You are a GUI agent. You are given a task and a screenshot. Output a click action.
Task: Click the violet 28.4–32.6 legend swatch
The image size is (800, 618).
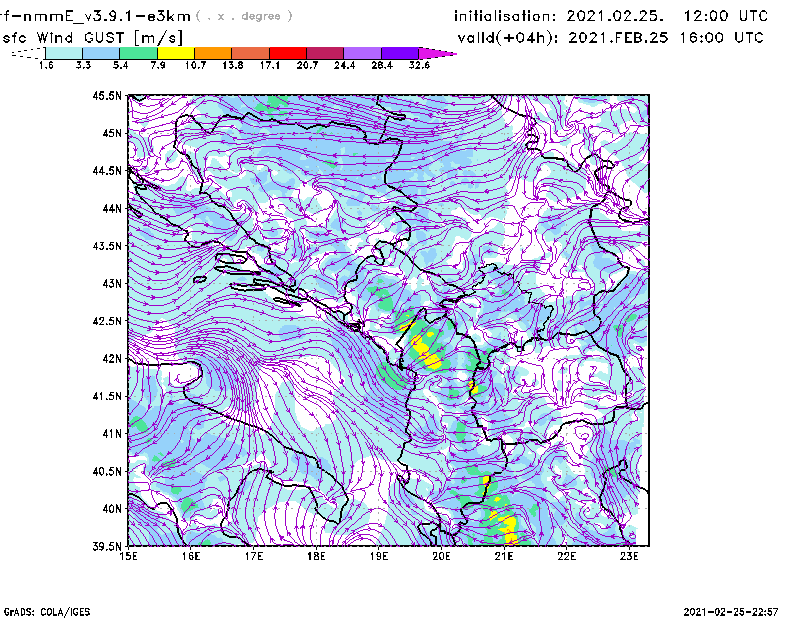400,53
